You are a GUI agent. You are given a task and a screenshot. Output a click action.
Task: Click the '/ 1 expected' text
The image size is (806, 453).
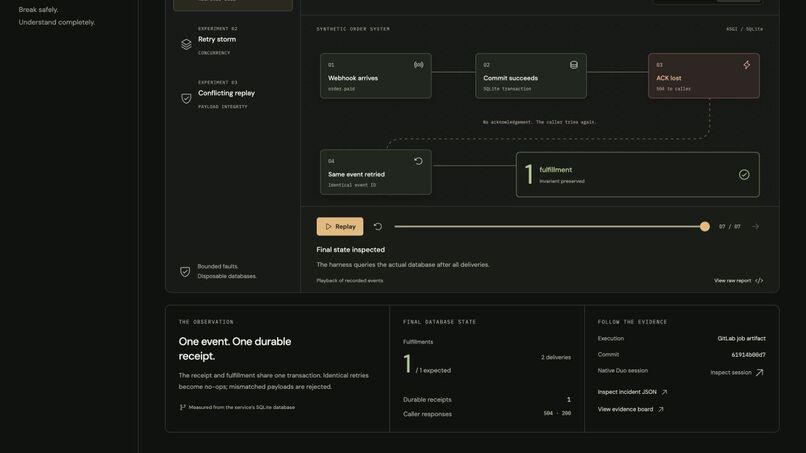pyautogui.click(x=433, y=370)
